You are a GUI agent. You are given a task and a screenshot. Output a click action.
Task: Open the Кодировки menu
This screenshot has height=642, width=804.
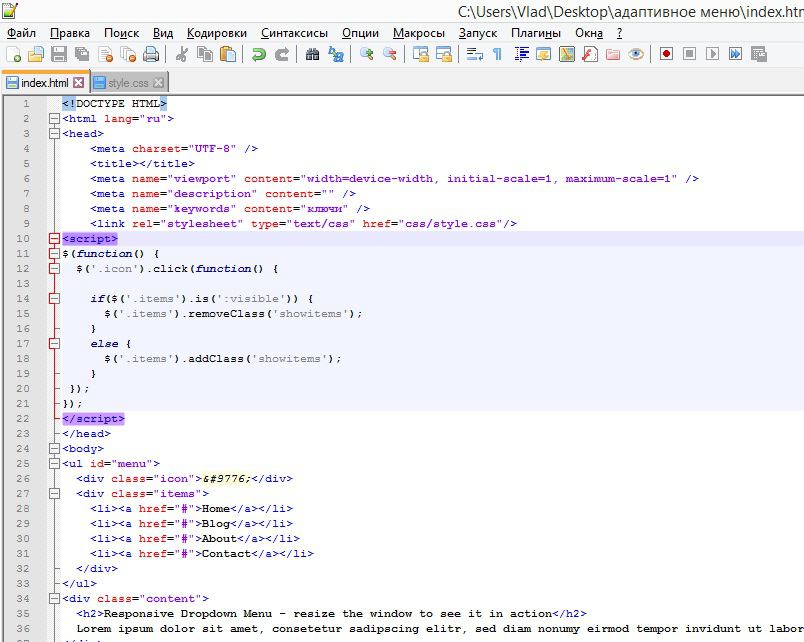(218, 33)
